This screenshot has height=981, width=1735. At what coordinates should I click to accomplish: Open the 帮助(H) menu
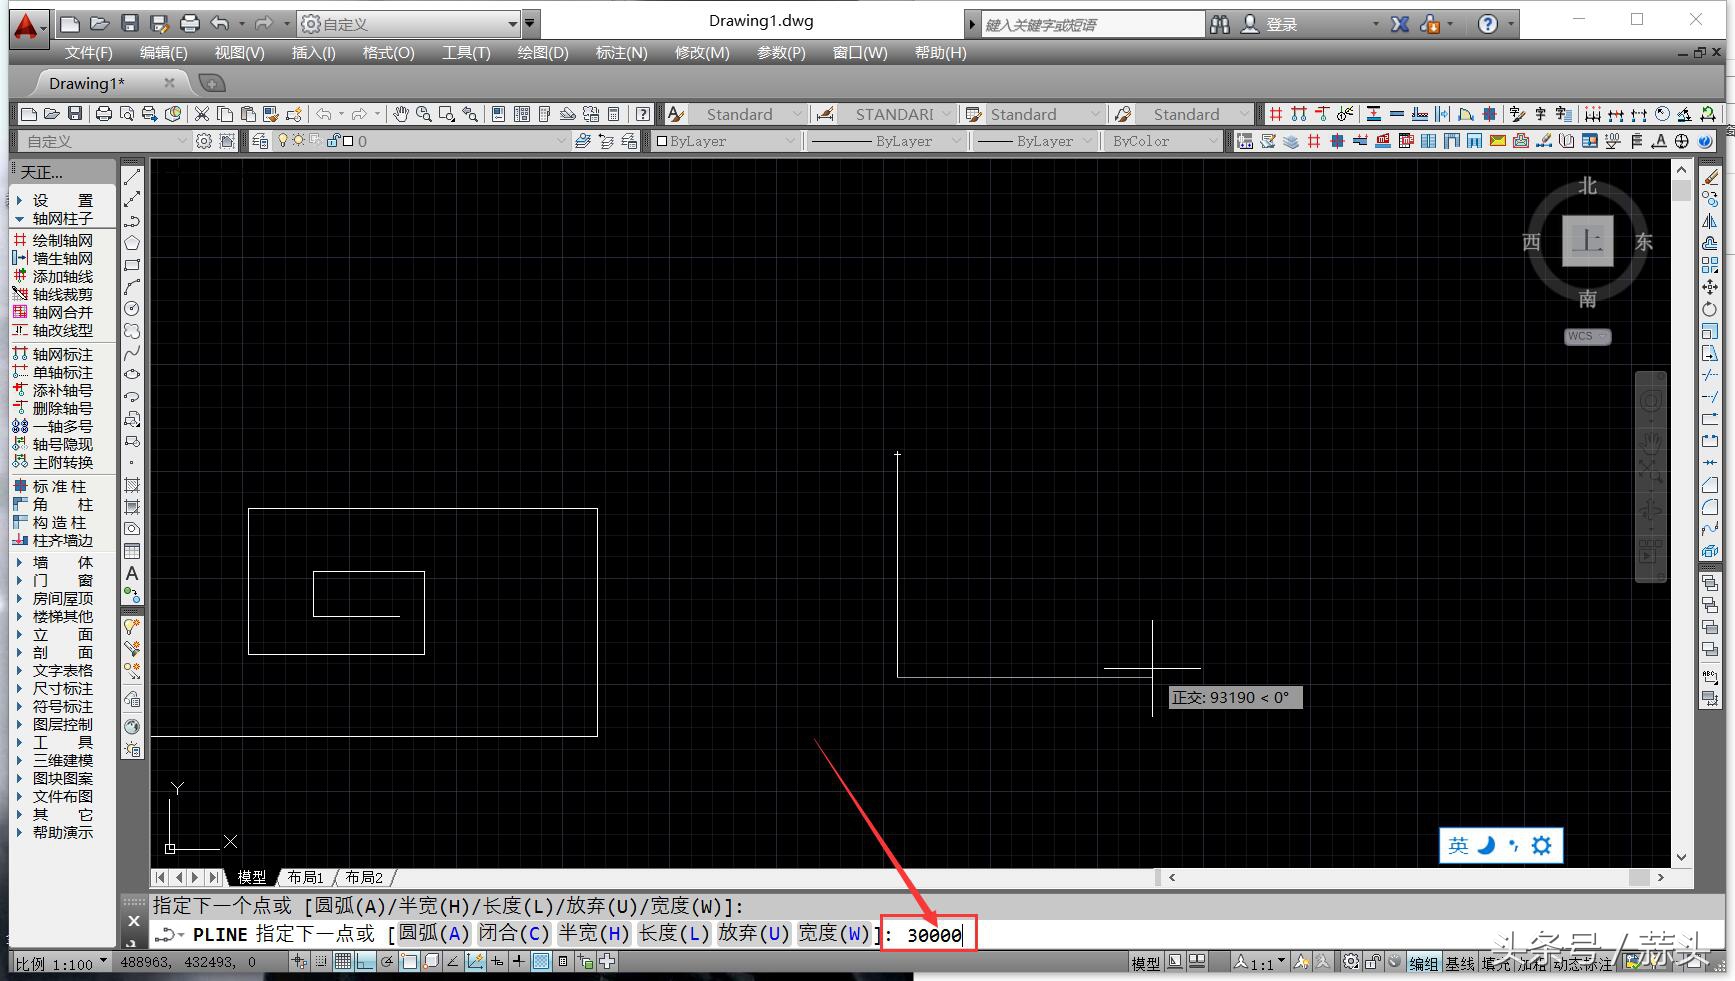click(940, 53)
